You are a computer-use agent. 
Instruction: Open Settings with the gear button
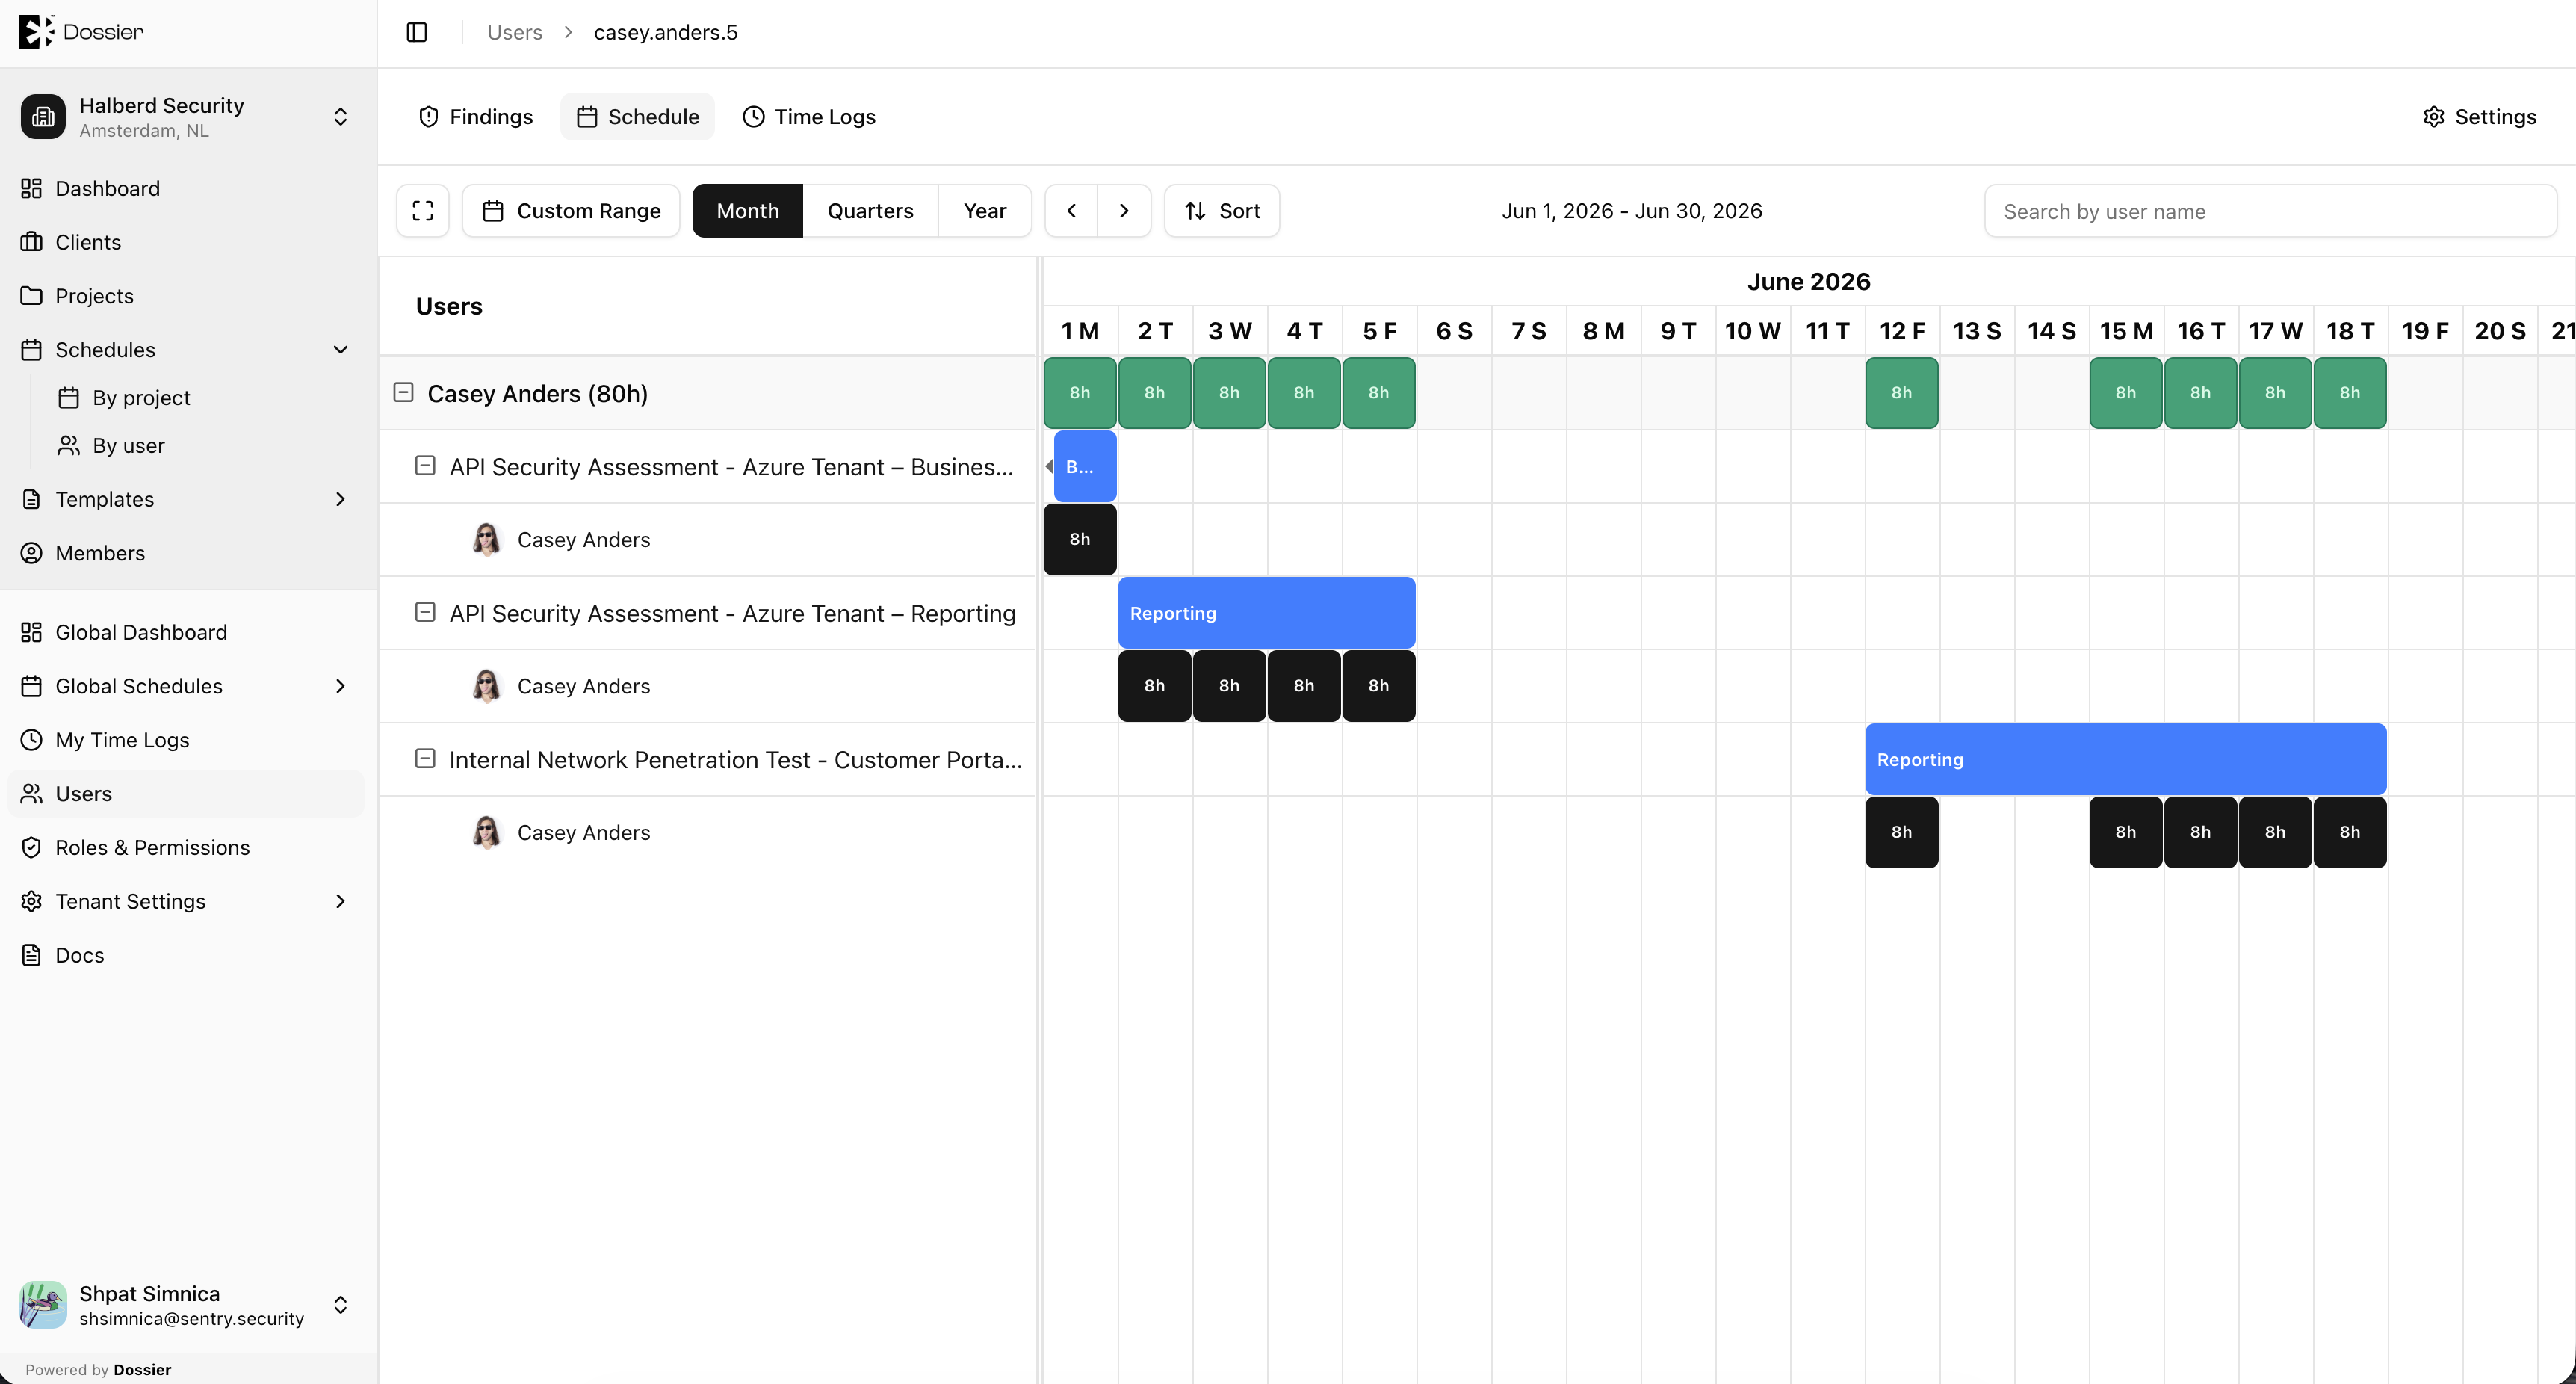click(2480, 117)
